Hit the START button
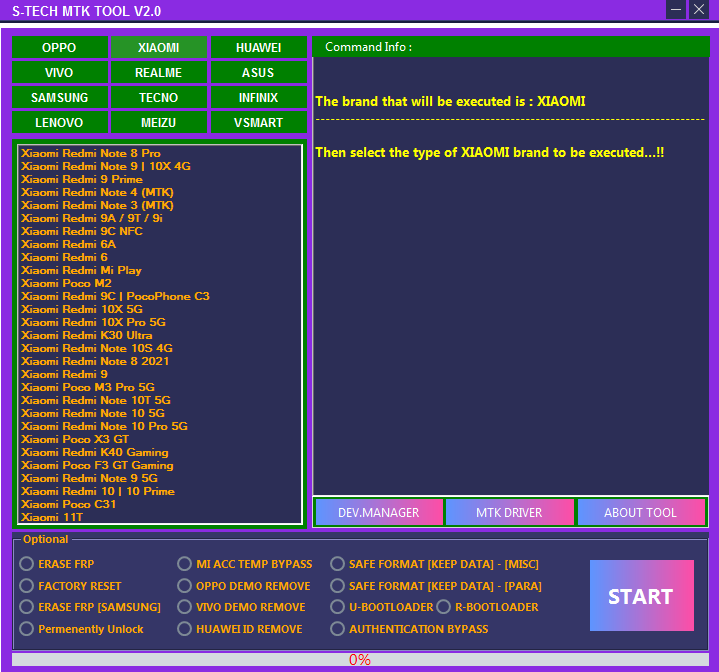The height and width of the screenshot is (672, 719). pyautogui.click(x=642, y=595)
